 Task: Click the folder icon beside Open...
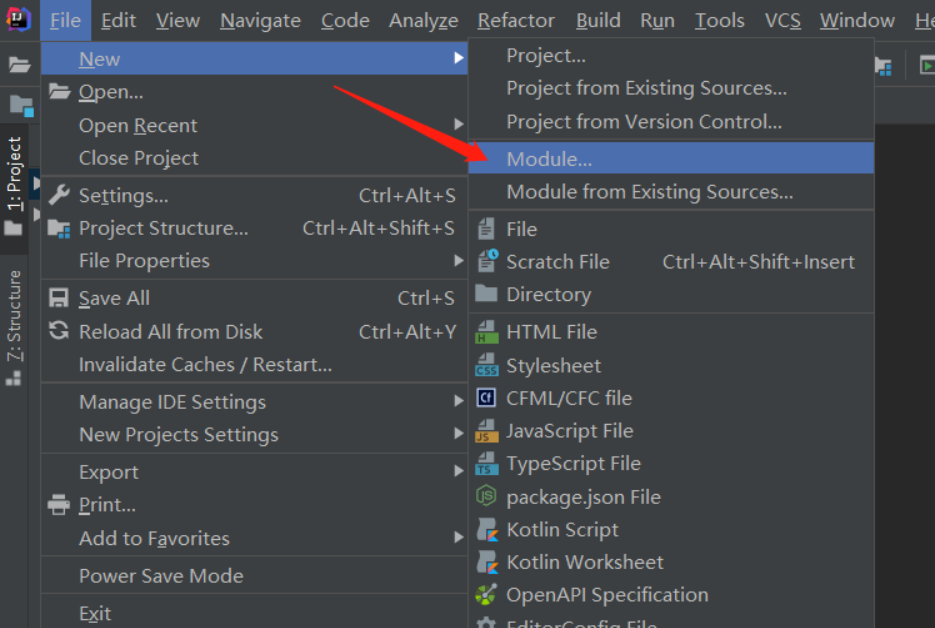[59, 91]
